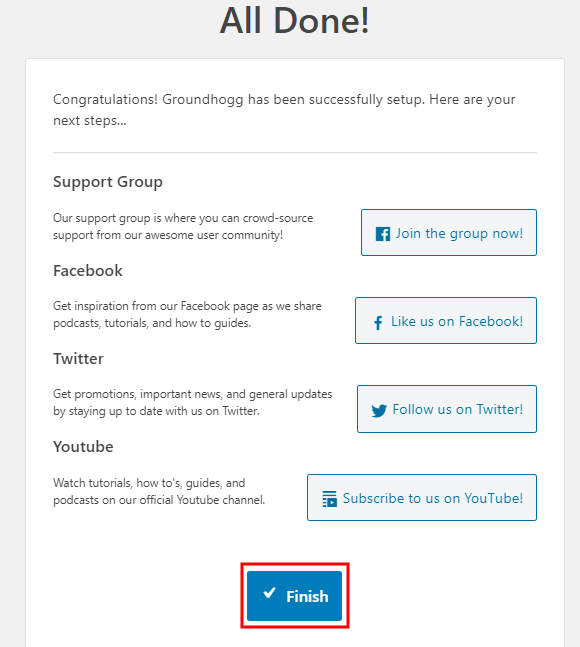Click the Facebook section heading
Viewport: 580px width, 647px height.
coord(88,271)
